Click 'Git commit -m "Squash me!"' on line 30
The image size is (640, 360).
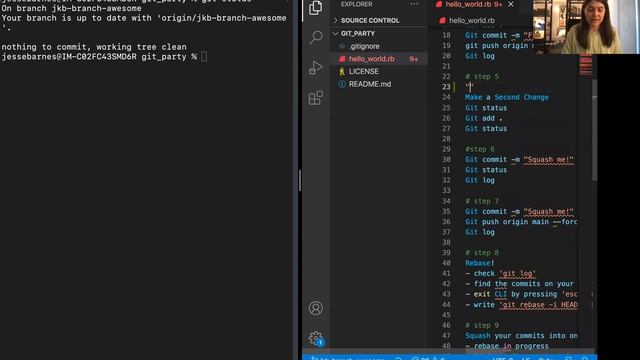point(519,160)
